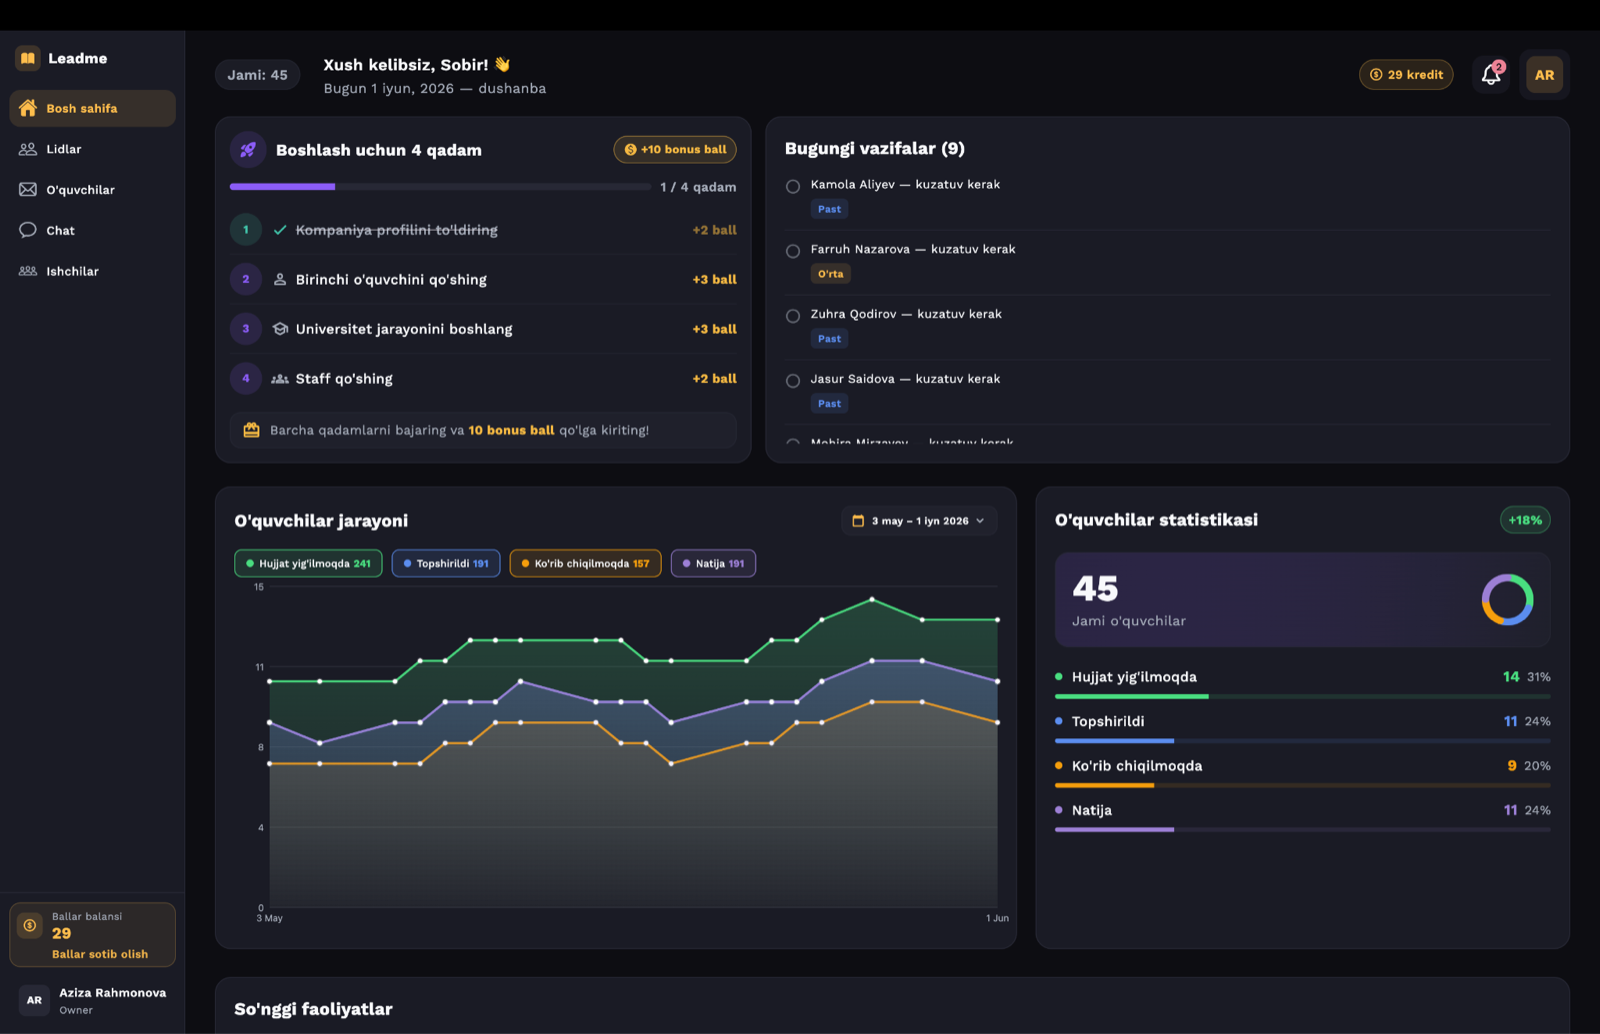Mark Kamola Aliyev task as done
Image resolution: width=1600 pixels, height=1034 pixels.
click(x=793, y=186)
